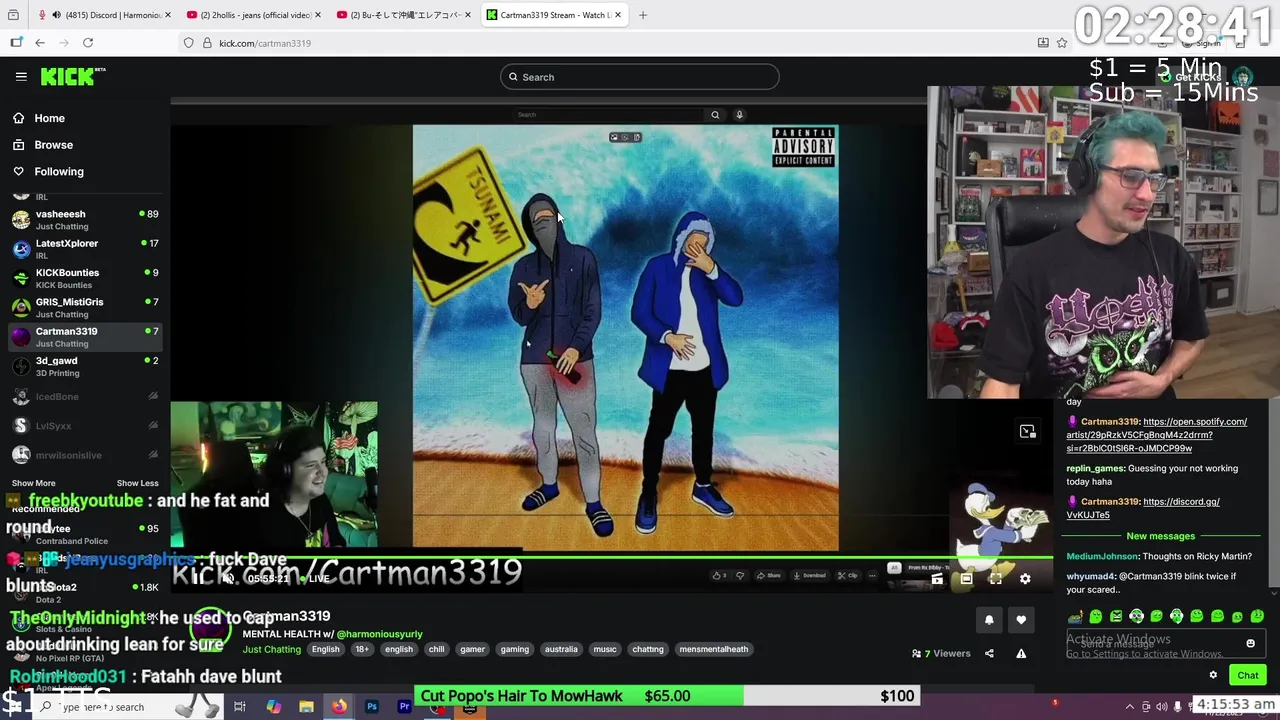Click the menshealth tag

tap(714, 650)
